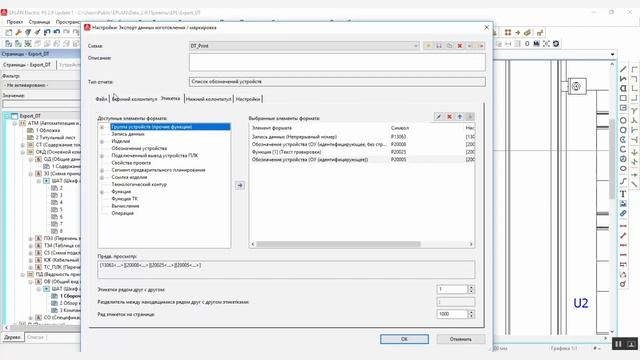Expand 'Изделия' tree node
This screenshot has height=360, width=640.
click(102, 142)
